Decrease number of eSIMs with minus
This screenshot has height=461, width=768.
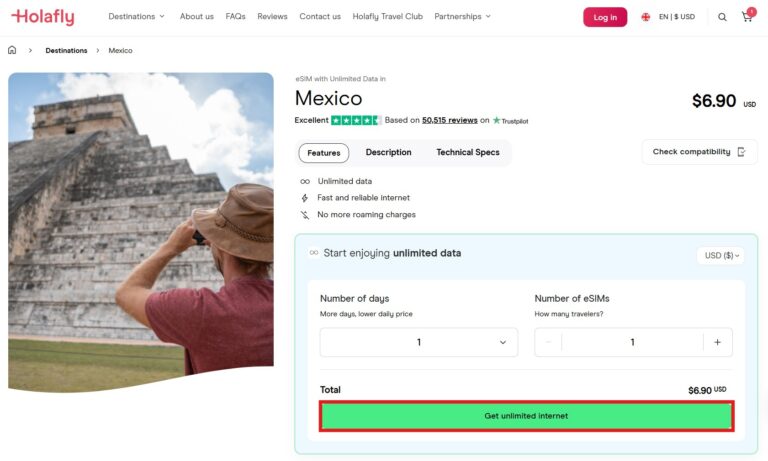click(548, 342)
